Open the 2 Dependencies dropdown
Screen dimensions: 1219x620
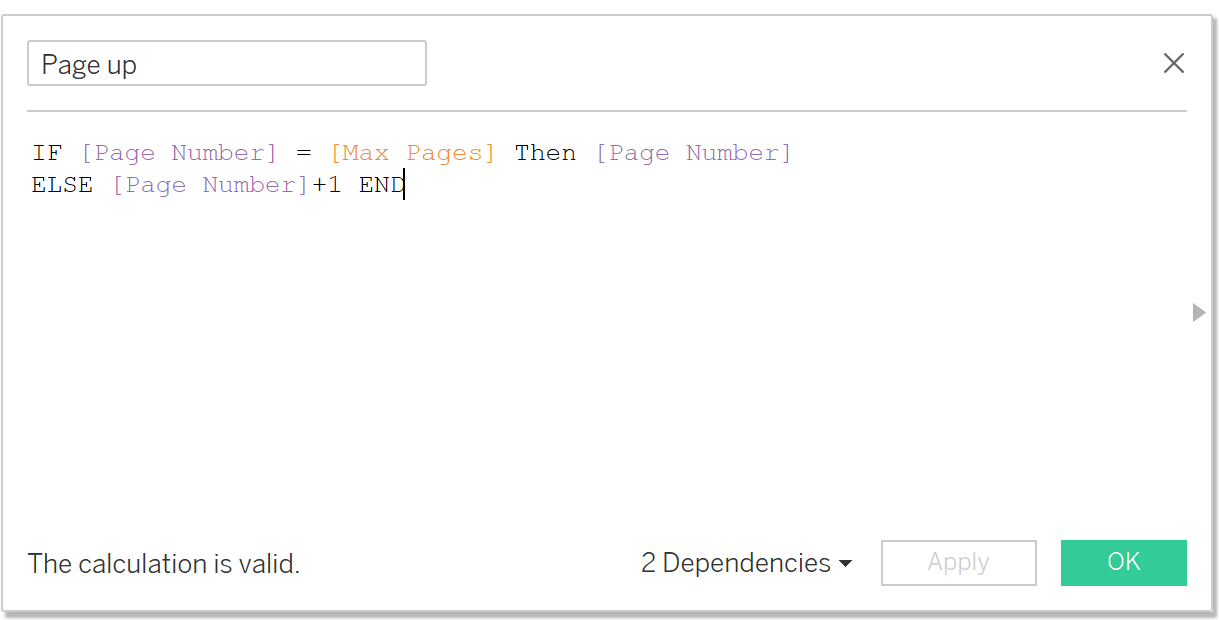coord(746,563)
